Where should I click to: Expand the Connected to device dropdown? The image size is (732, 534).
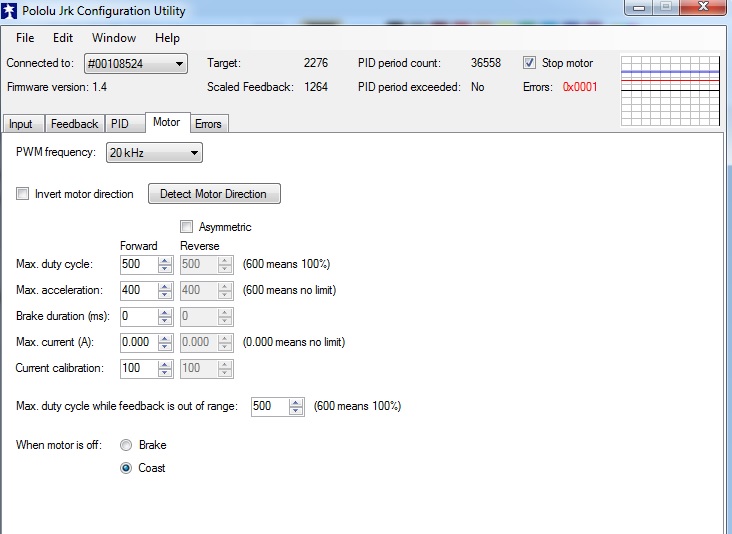tap(136, 64)
